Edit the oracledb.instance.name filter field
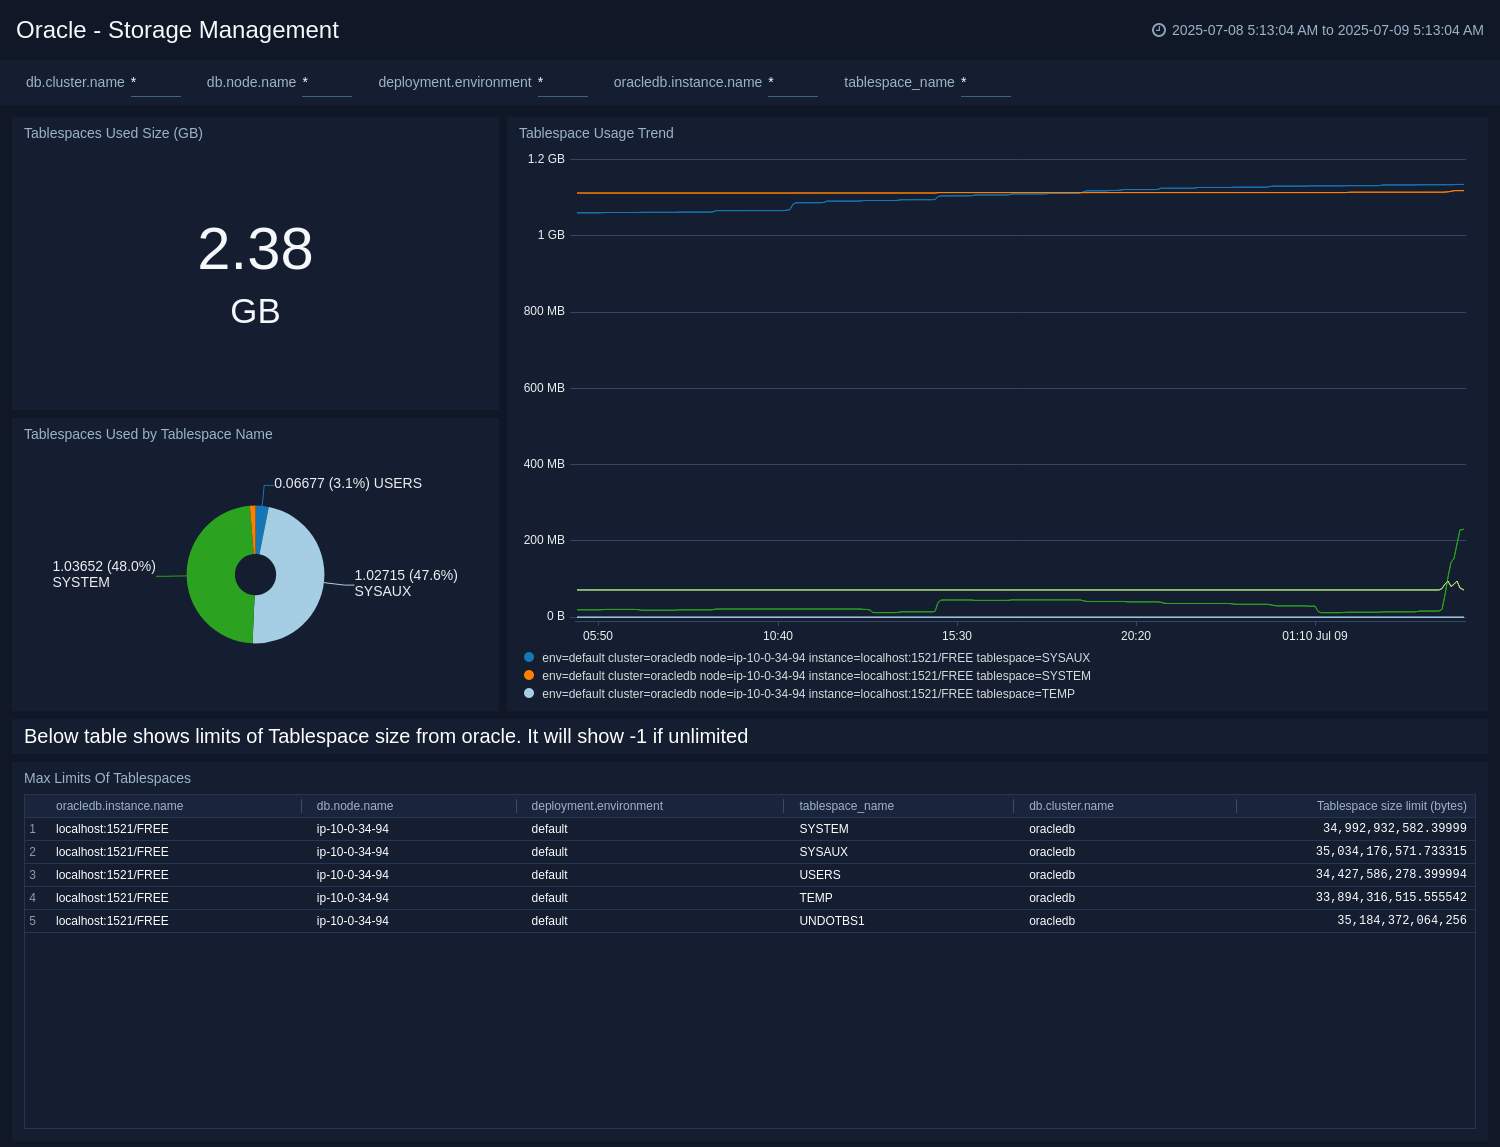Viewport: 1500px width, 1147px height. point(793,83)
